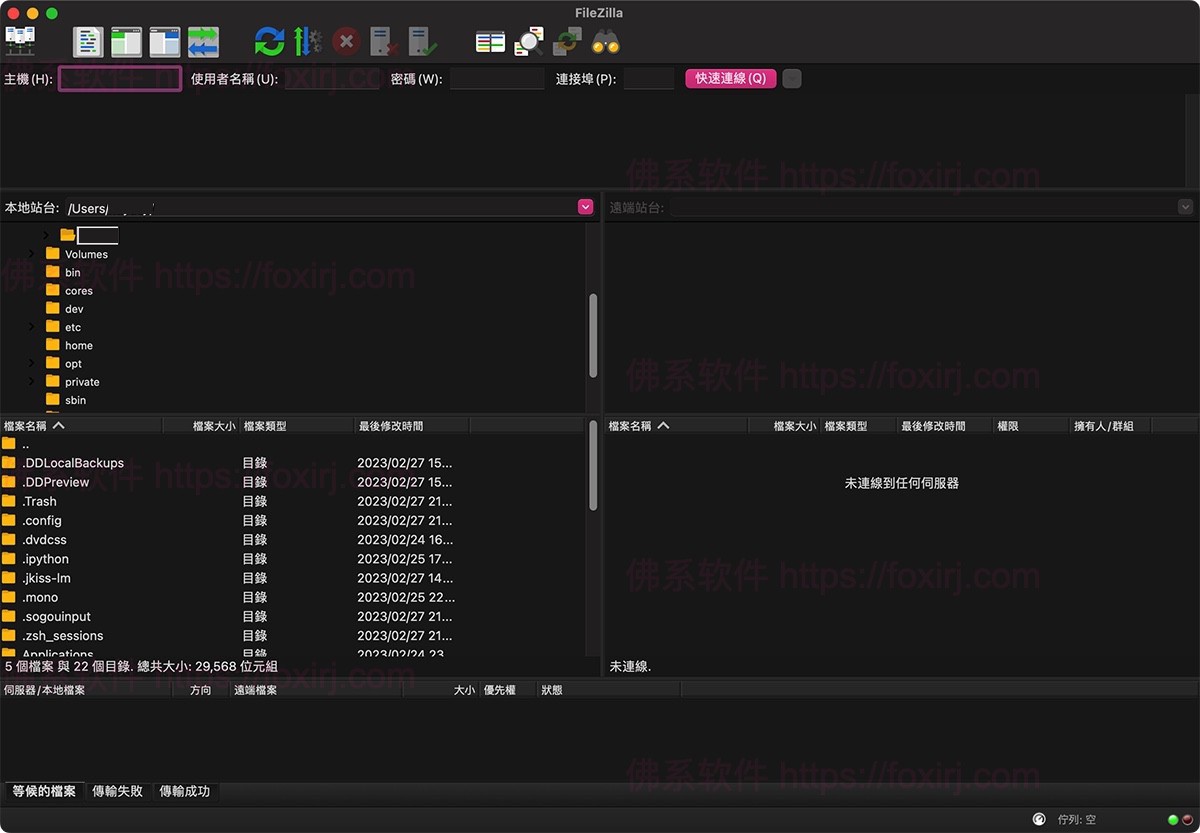Click the green refresh file lists icon
This screenshot has height=833, width=1200.
coord(269,41)
